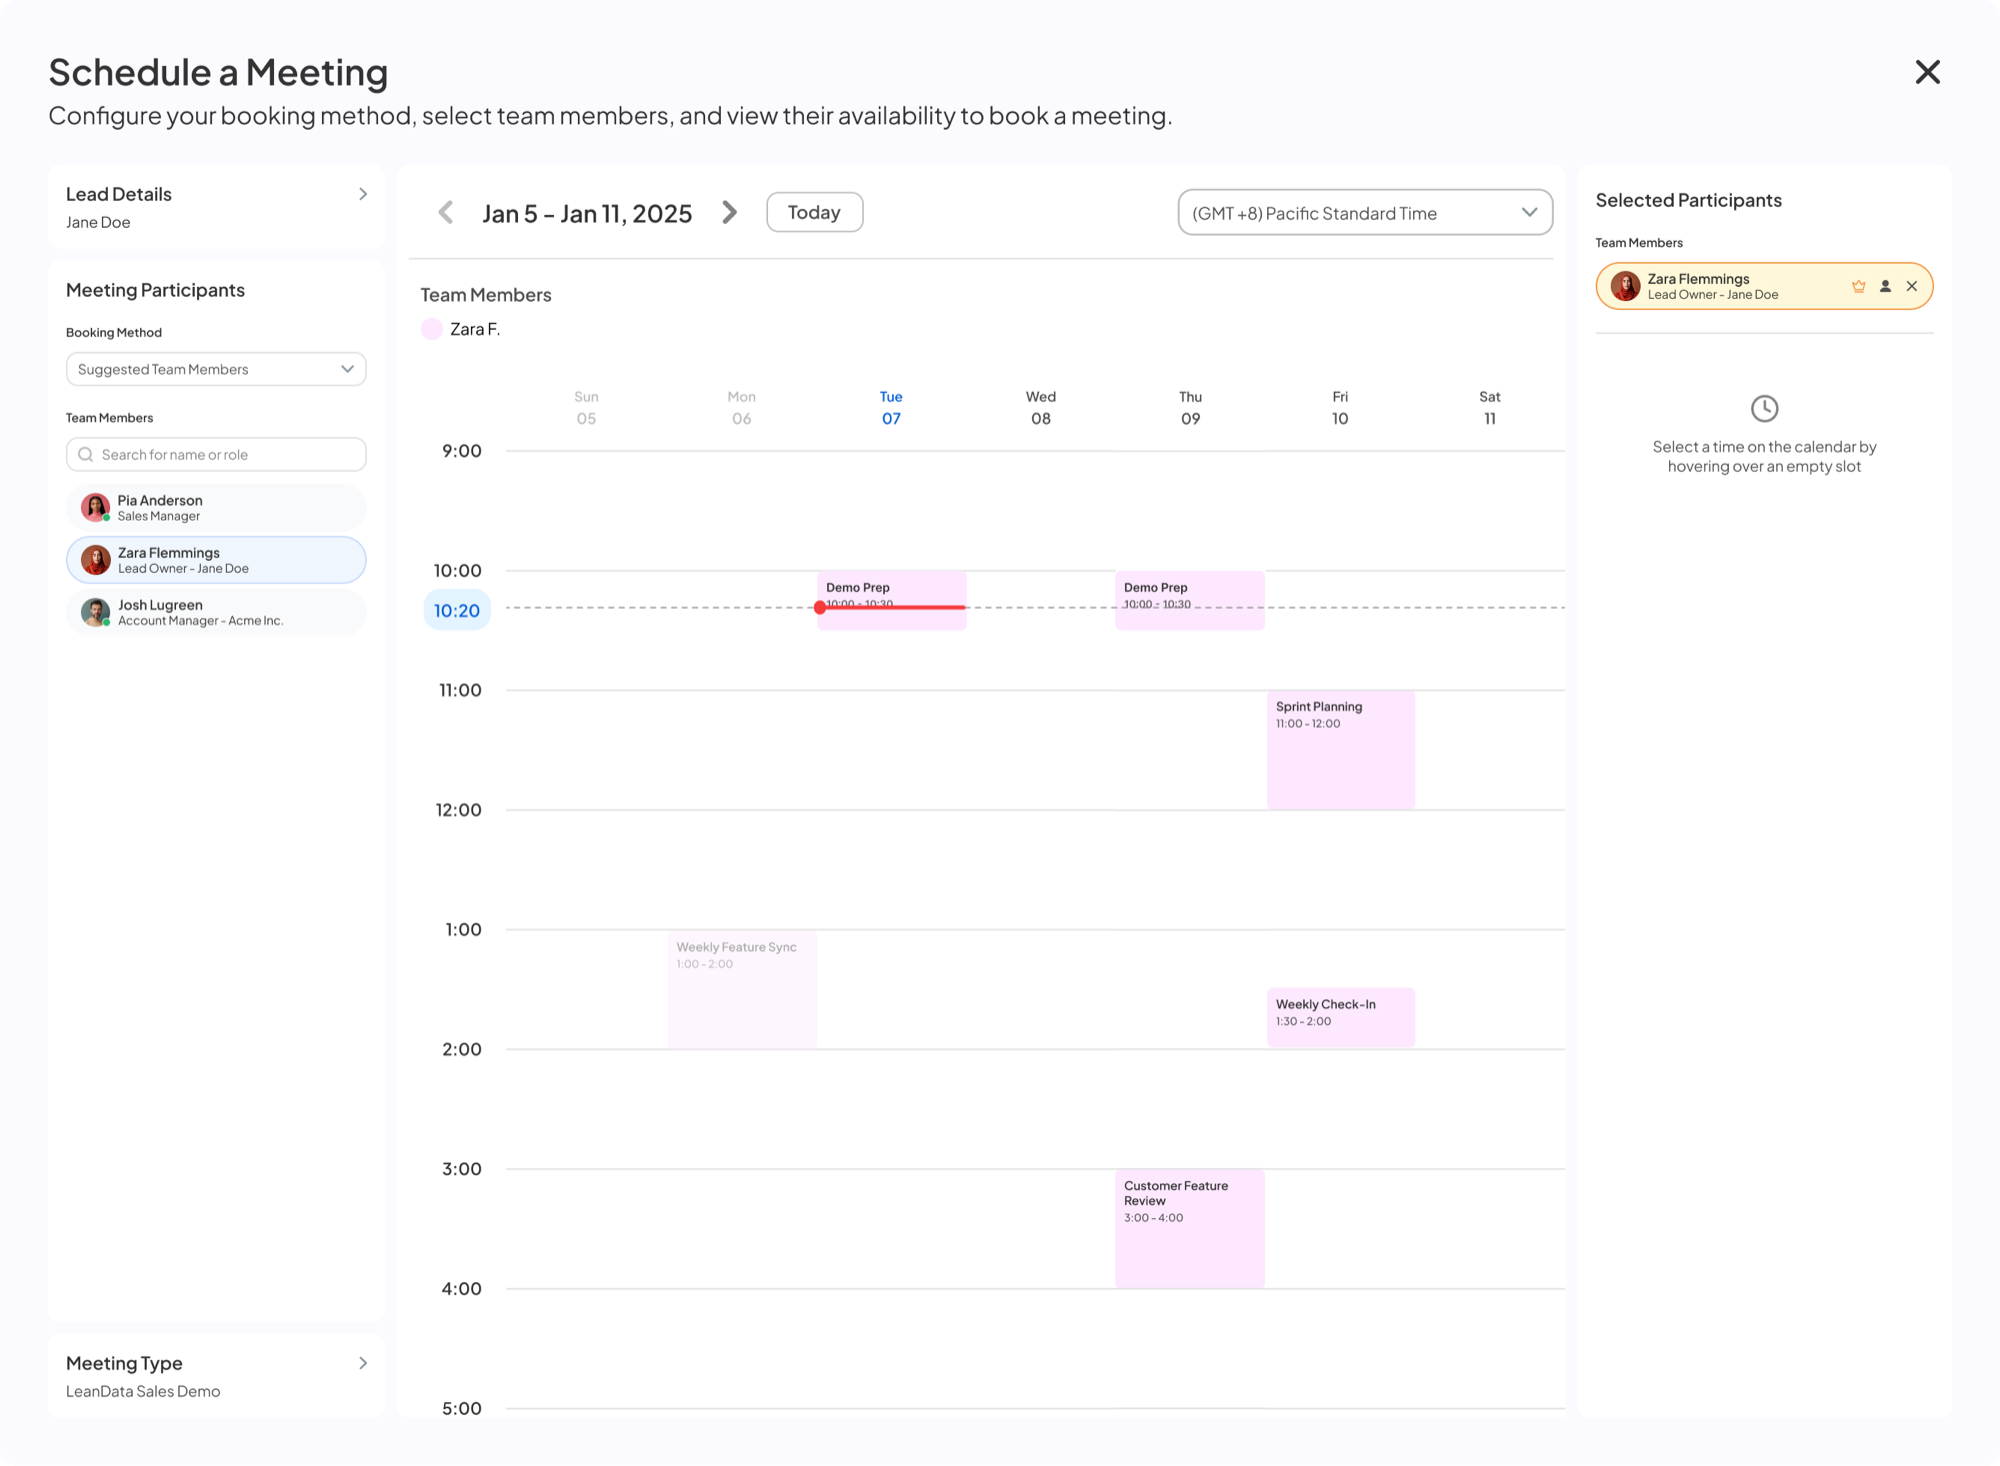Close the Schedule a Meeting dialog
The width and height of the screenshot is (2000, 1466).
click(1927, 72)
